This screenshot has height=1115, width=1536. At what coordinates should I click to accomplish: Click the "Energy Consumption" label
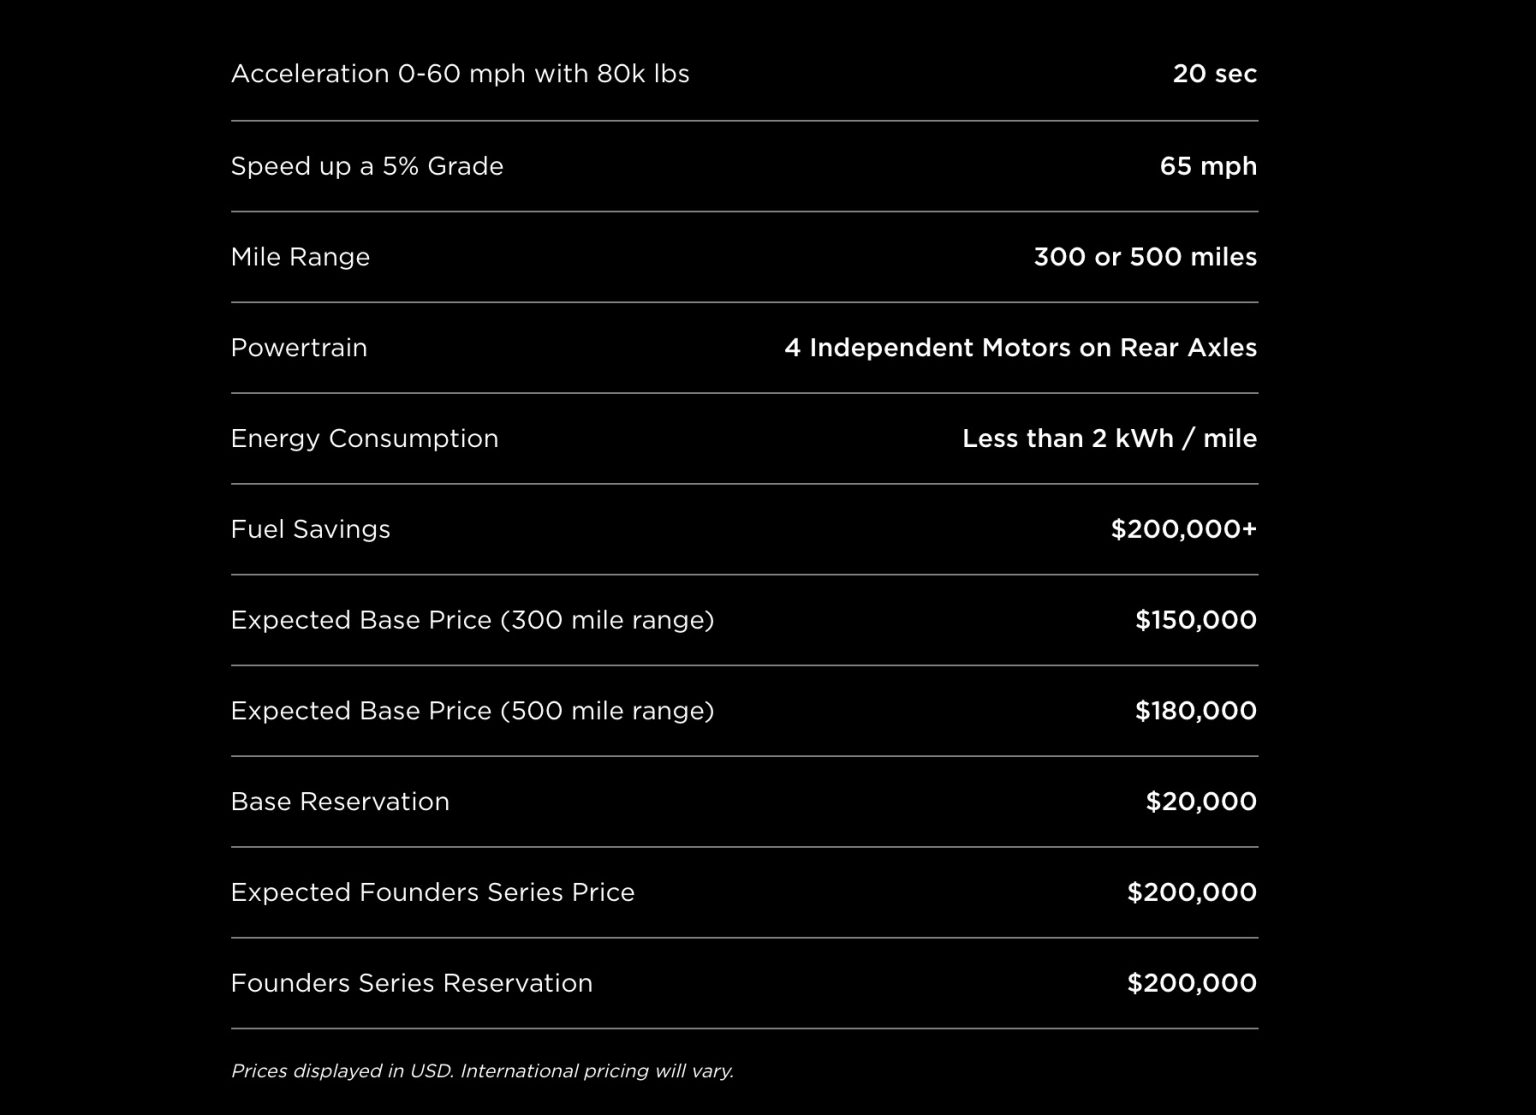[x=364, y=439]
